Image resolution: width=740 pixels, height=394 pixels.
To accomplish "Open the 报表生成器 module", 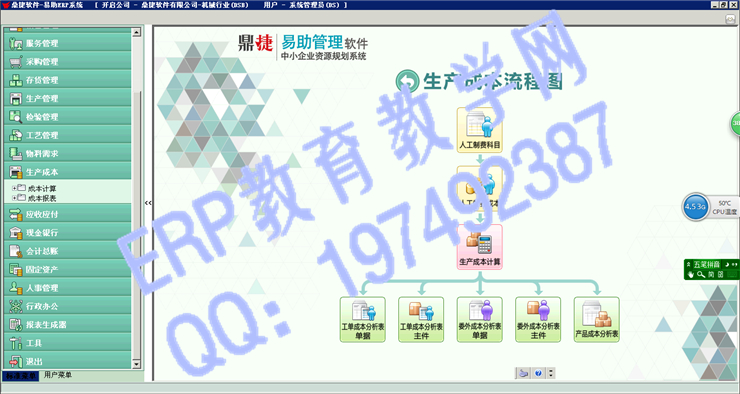I will (67, 325).
